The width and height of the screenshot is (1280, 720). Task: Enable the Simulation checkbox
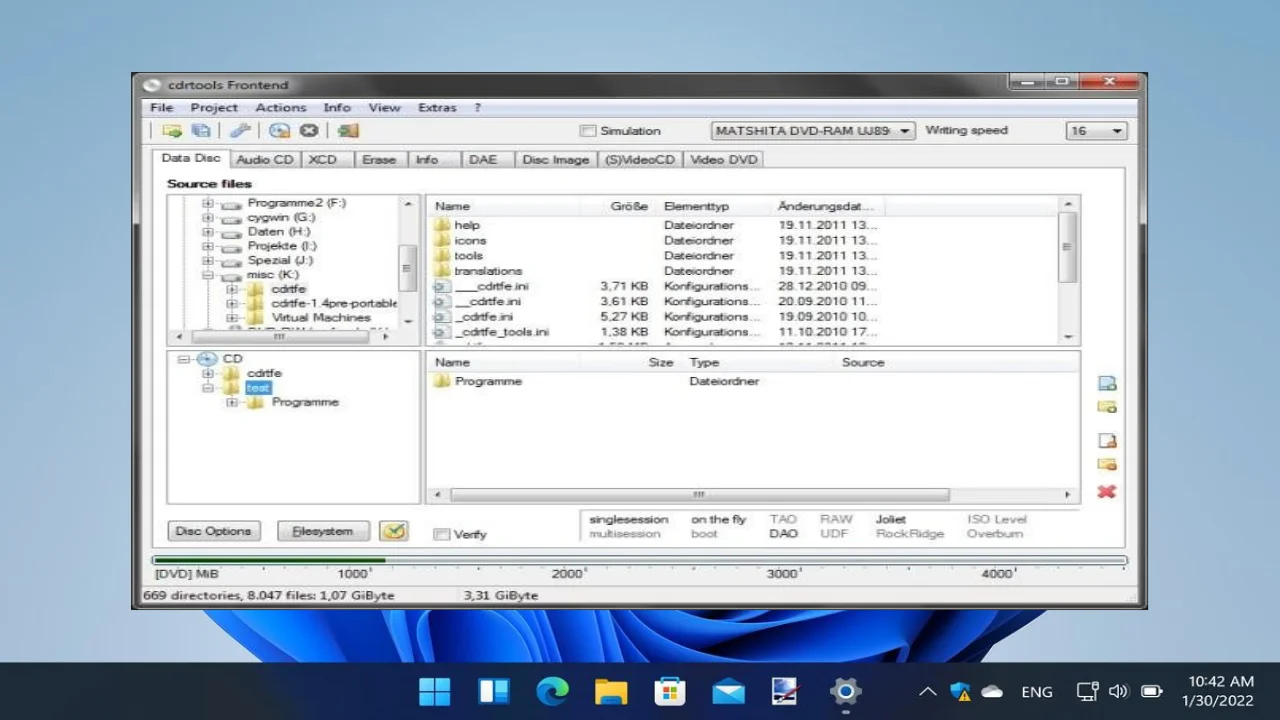588,131
